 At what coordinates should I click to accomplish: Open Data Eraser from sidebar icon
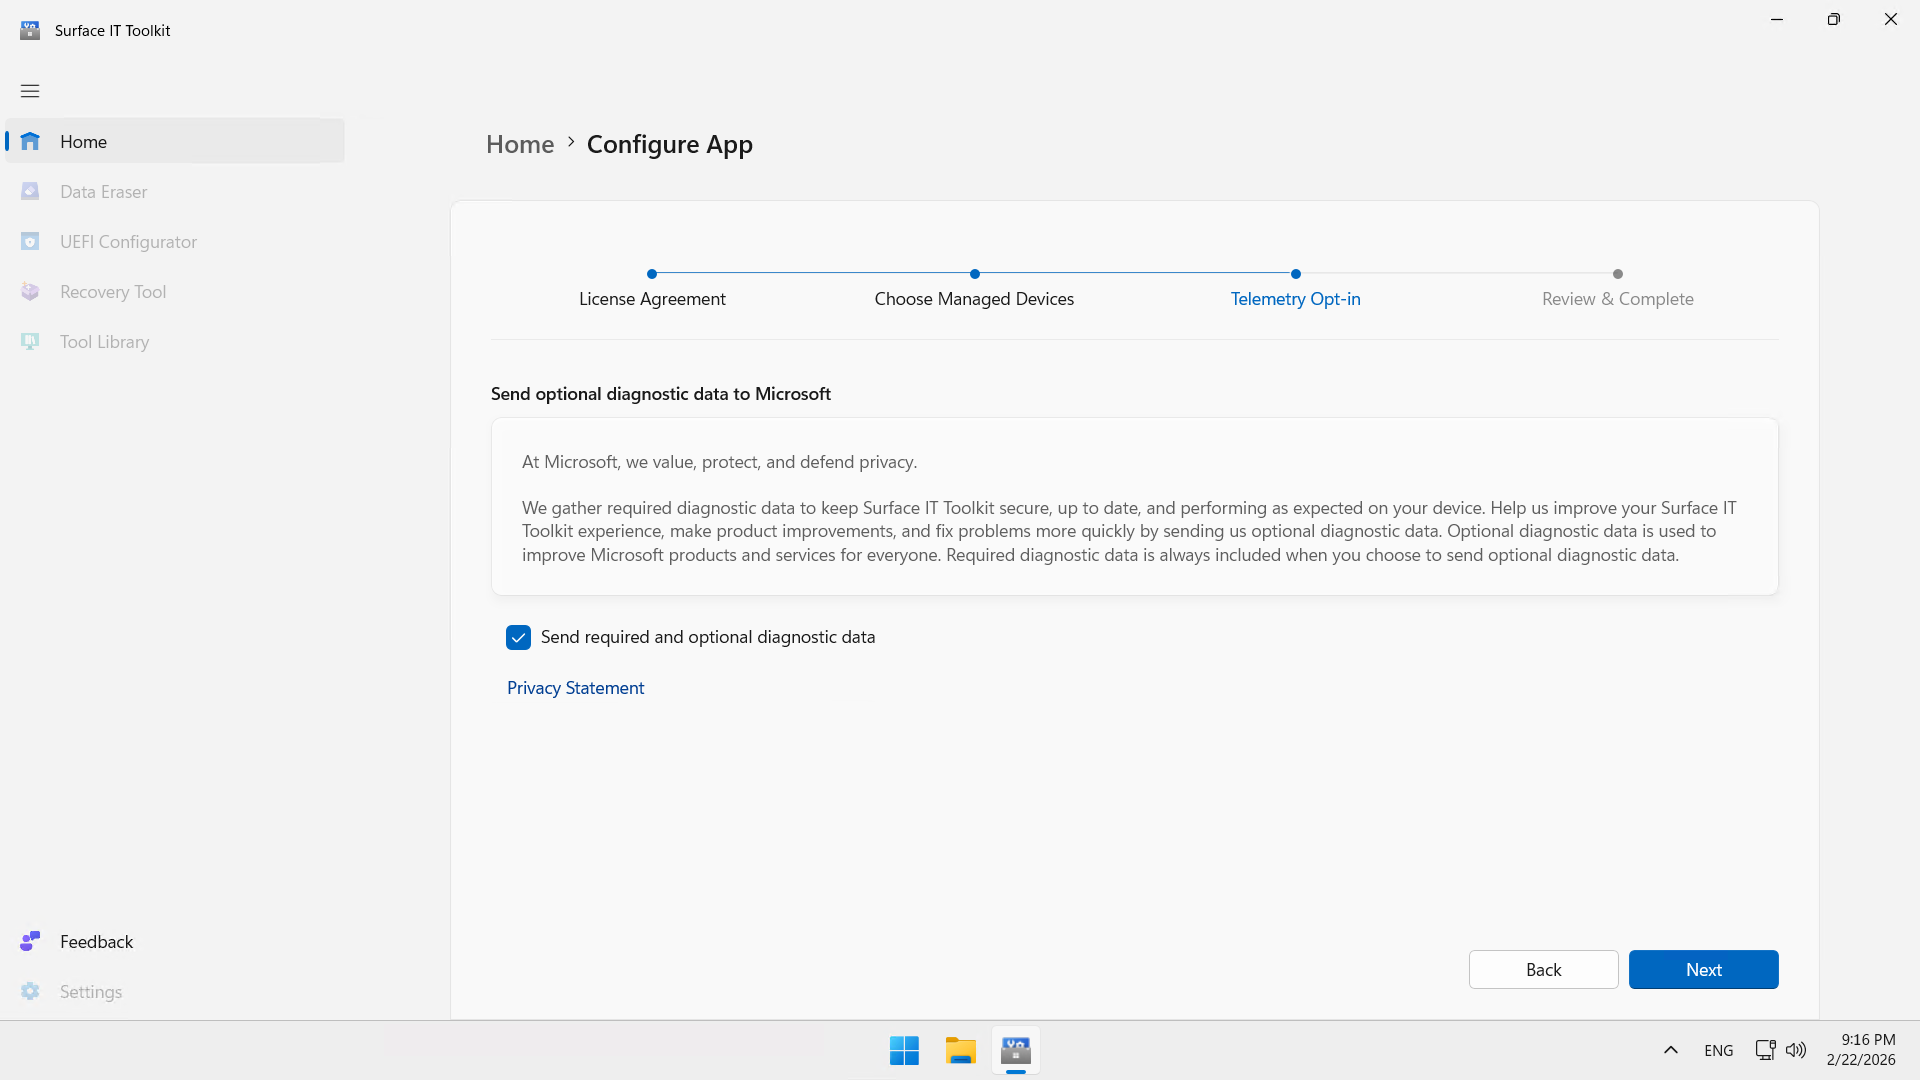30,191
